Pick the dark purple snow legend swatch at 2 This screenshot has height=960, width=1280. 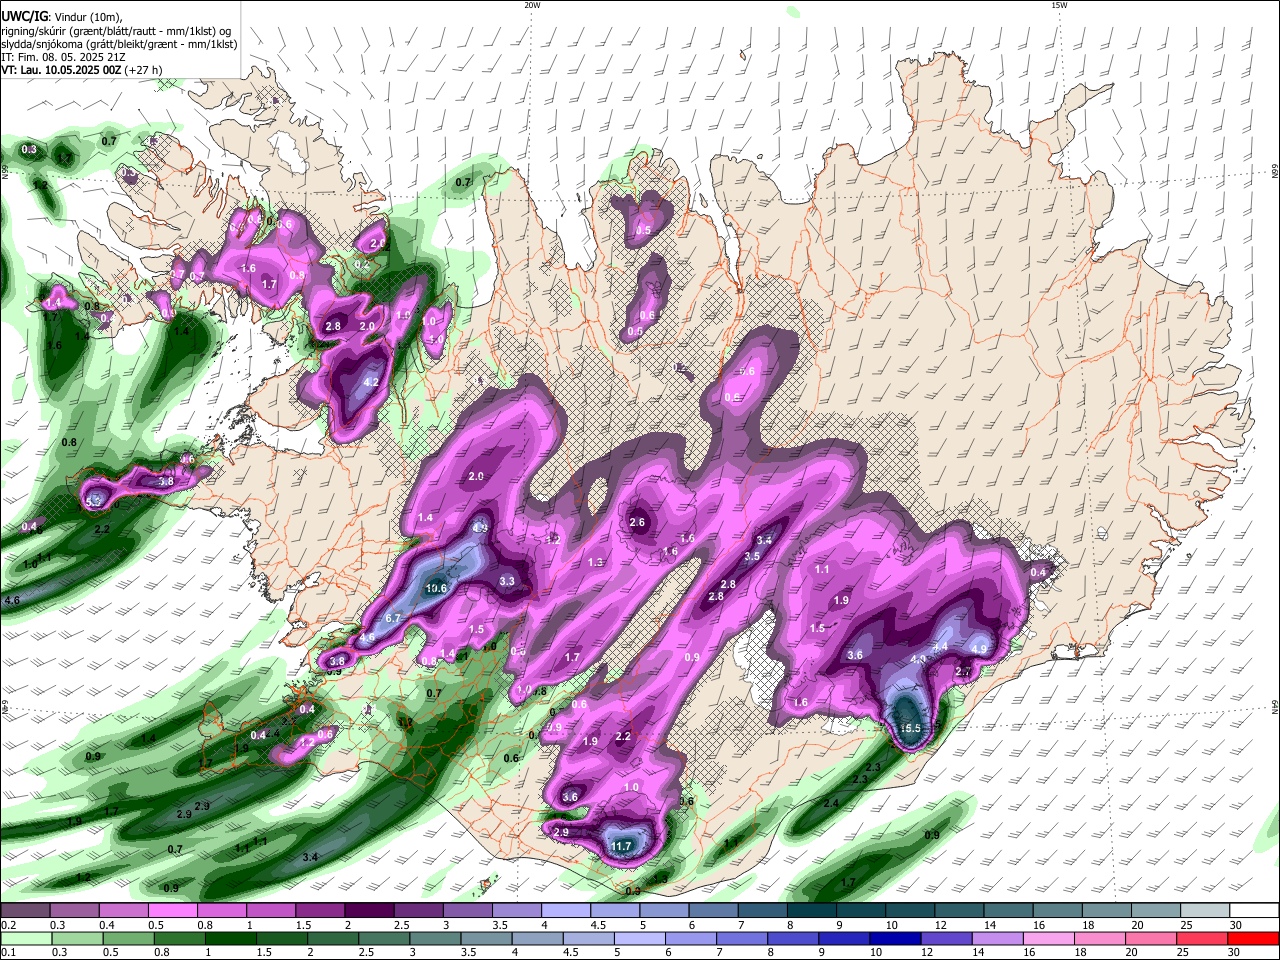(368, 911)
